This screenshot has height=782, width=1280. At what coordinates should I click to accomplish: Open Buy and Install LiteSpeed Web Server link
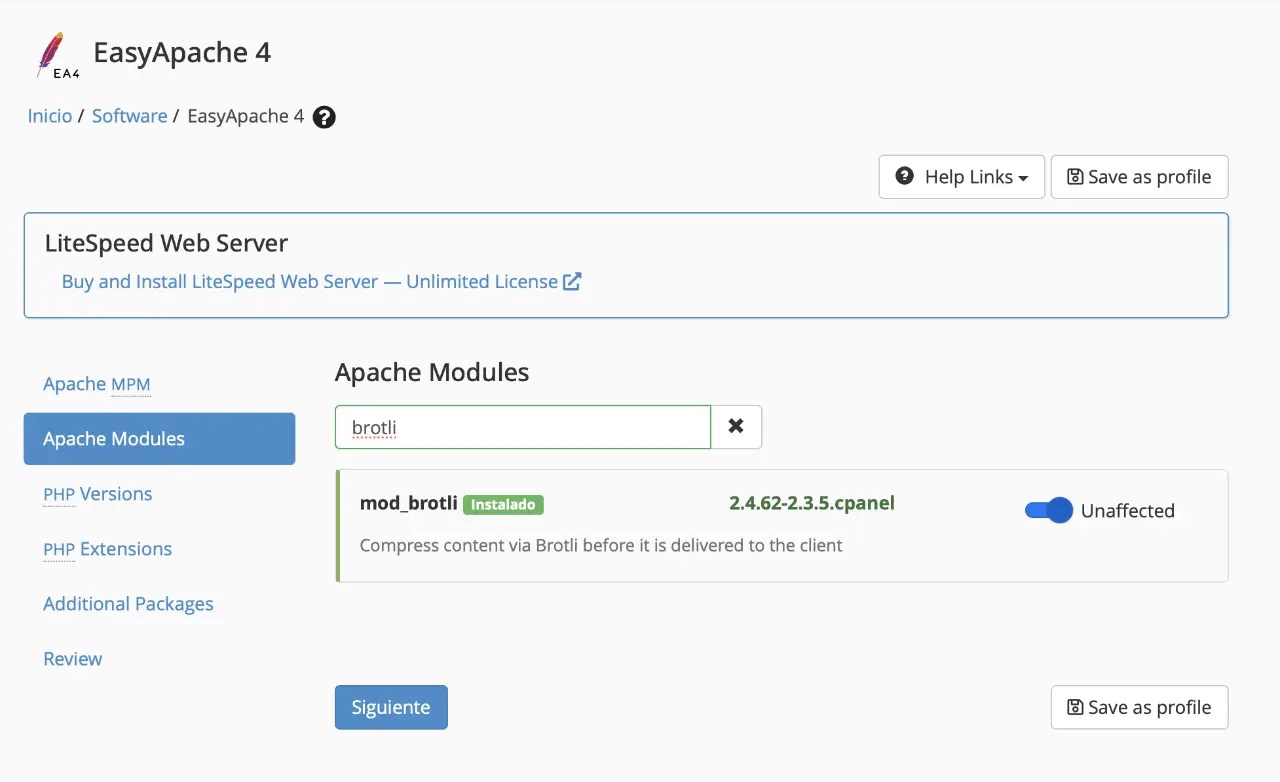coord(321,282)
